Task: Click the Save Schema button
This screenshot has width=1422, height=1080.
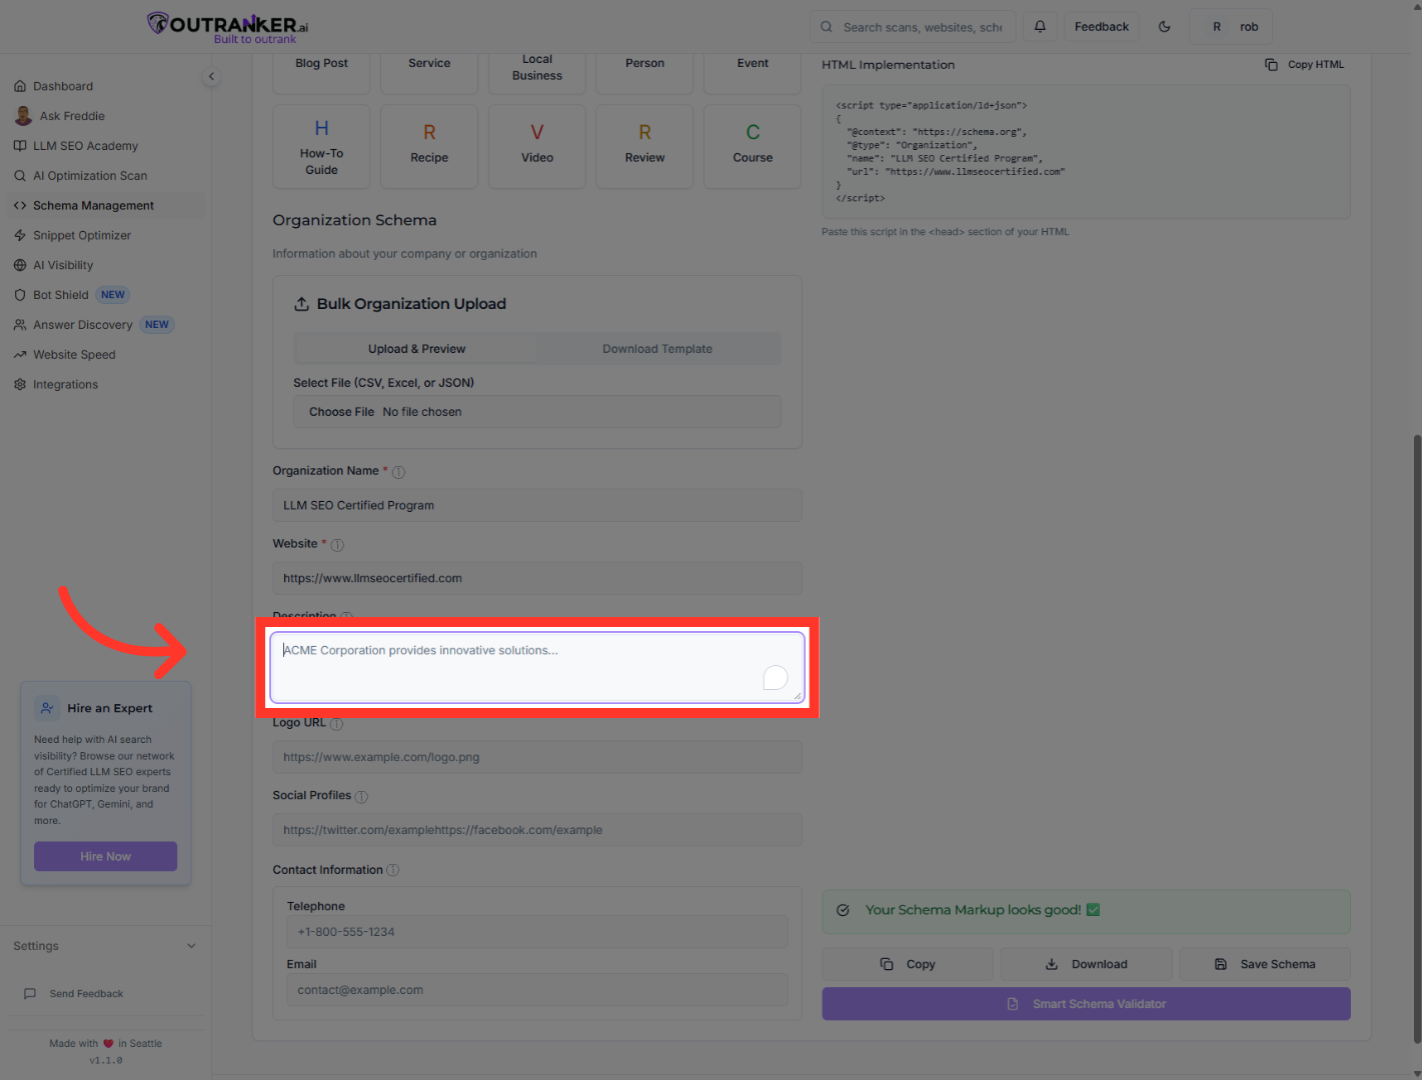Action: (1265, 964)
